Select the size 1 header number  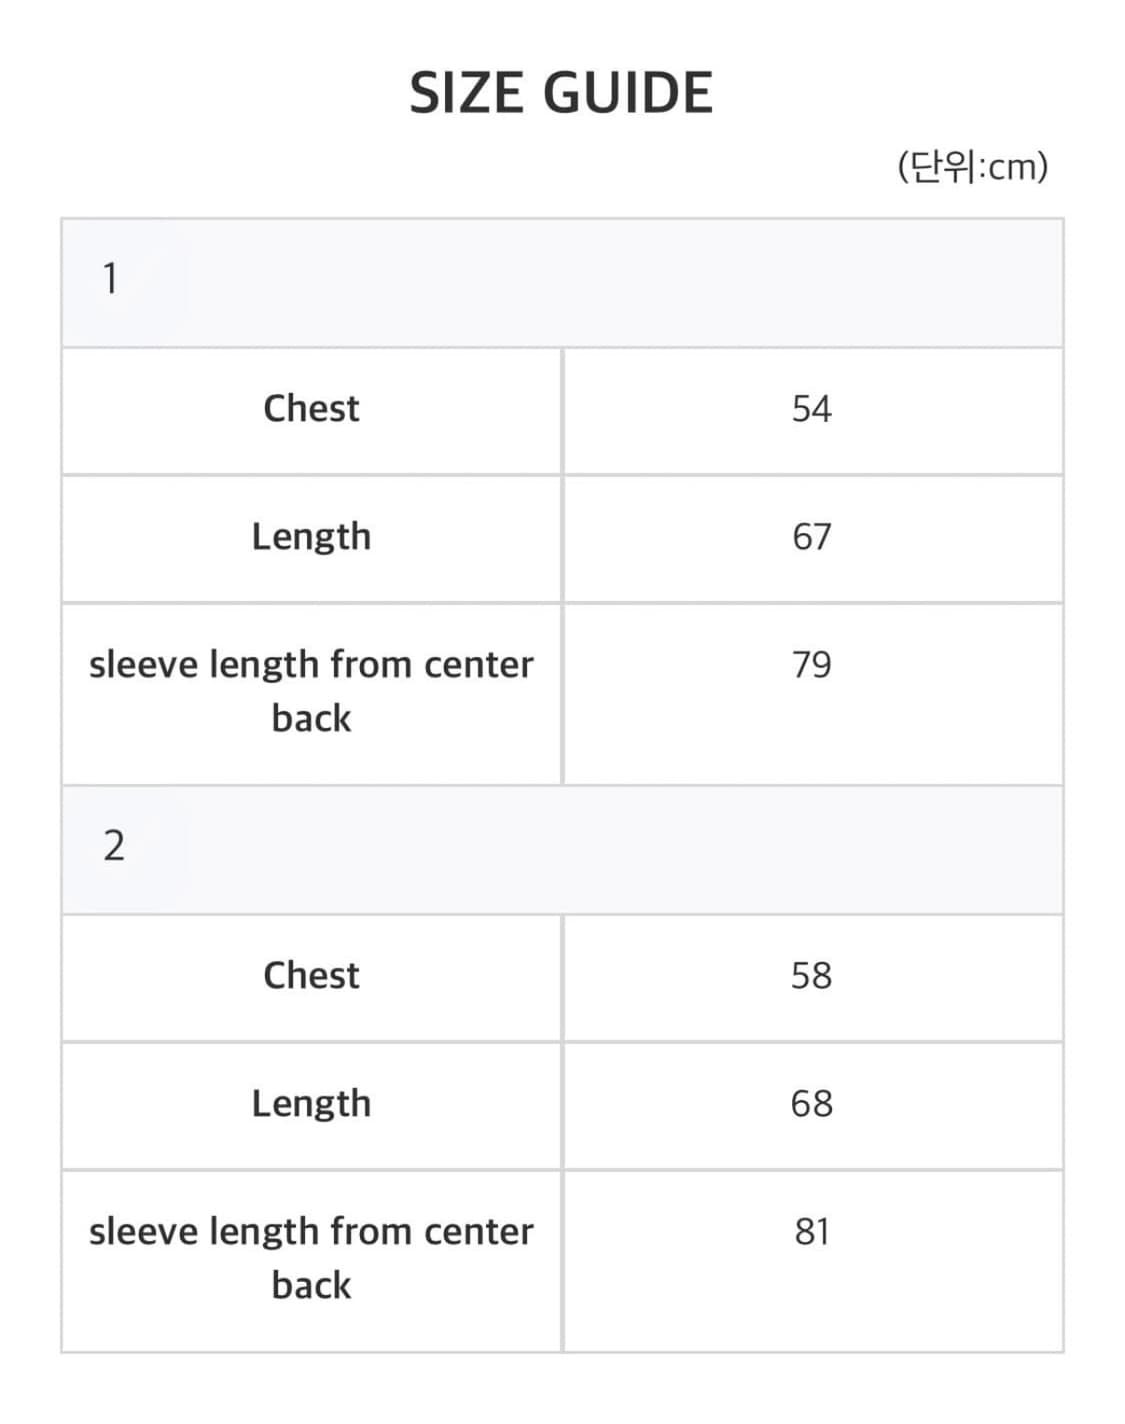[110, 278]
